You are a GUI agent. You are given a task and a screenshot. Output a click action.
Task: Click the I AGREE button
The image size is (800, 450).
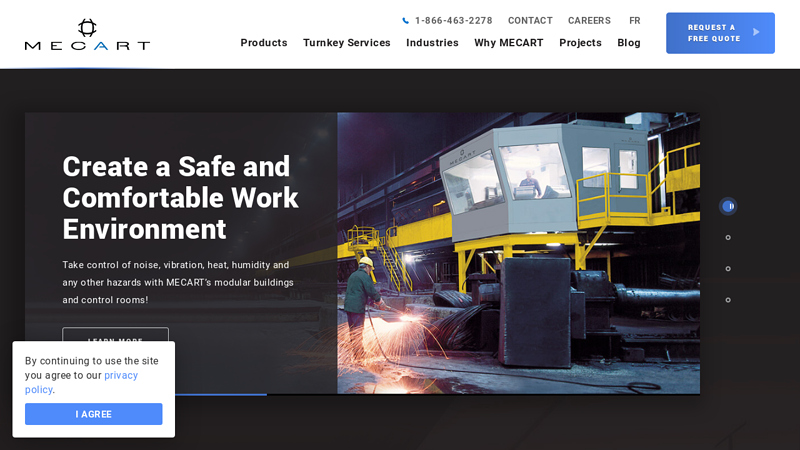(x=93, y=414)
